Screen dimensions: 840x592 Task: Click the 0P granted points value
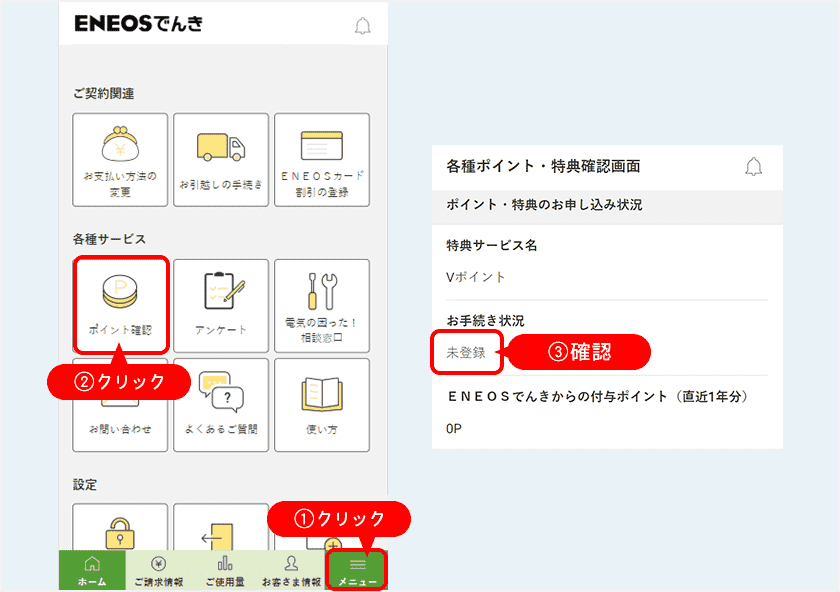point(453,428)
